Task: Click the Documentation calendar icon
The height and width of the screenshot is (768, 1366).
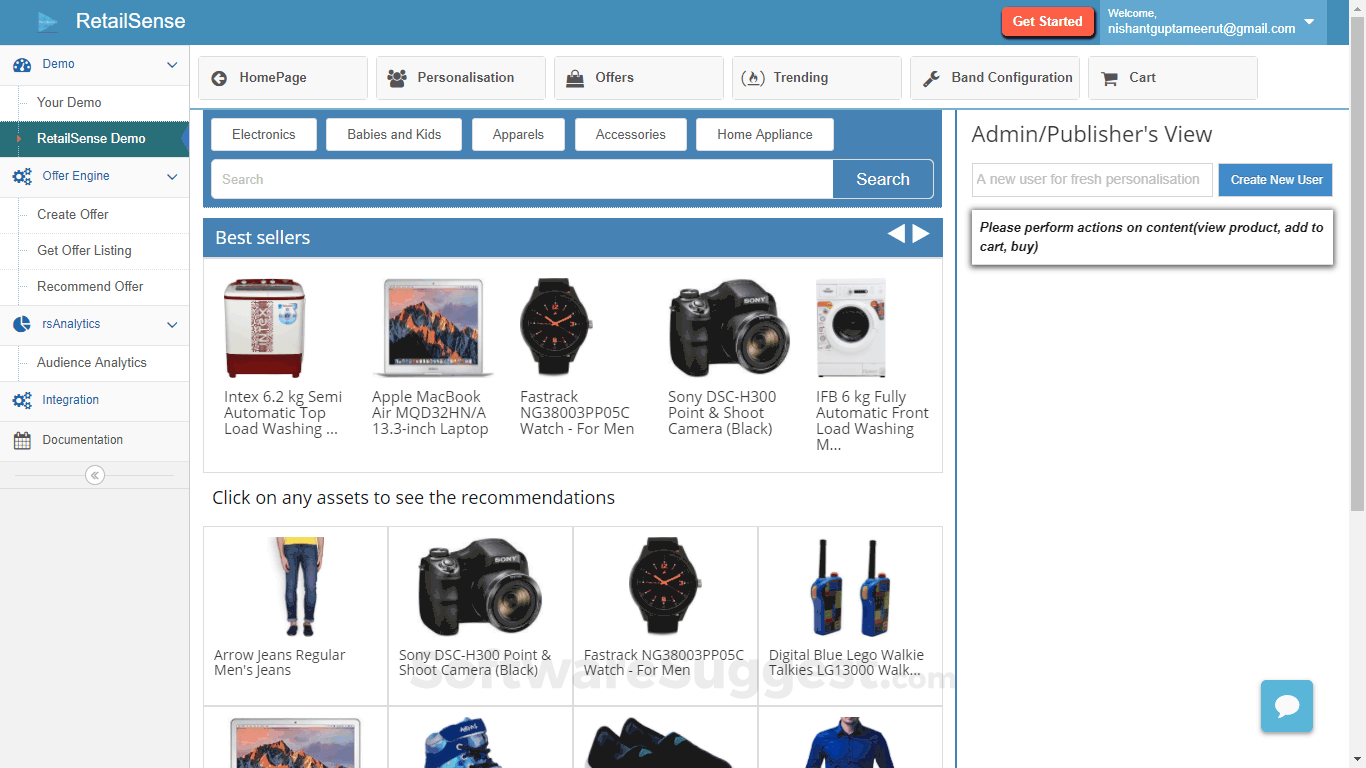Action: [x=22, y=439]
